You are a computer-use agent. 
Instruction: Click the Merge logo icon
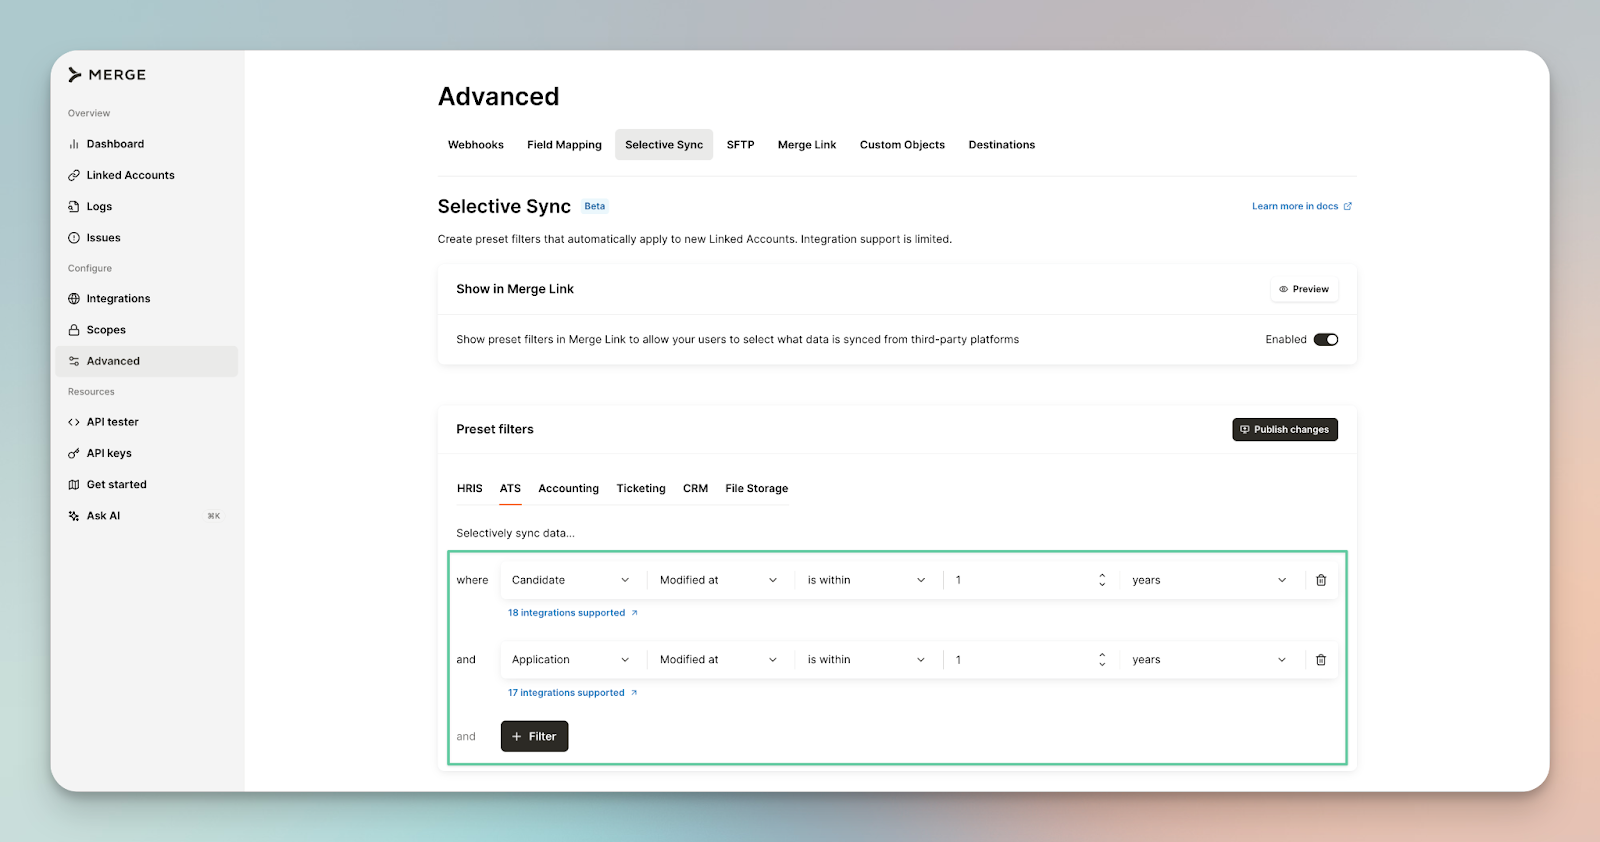coord(75,75)
